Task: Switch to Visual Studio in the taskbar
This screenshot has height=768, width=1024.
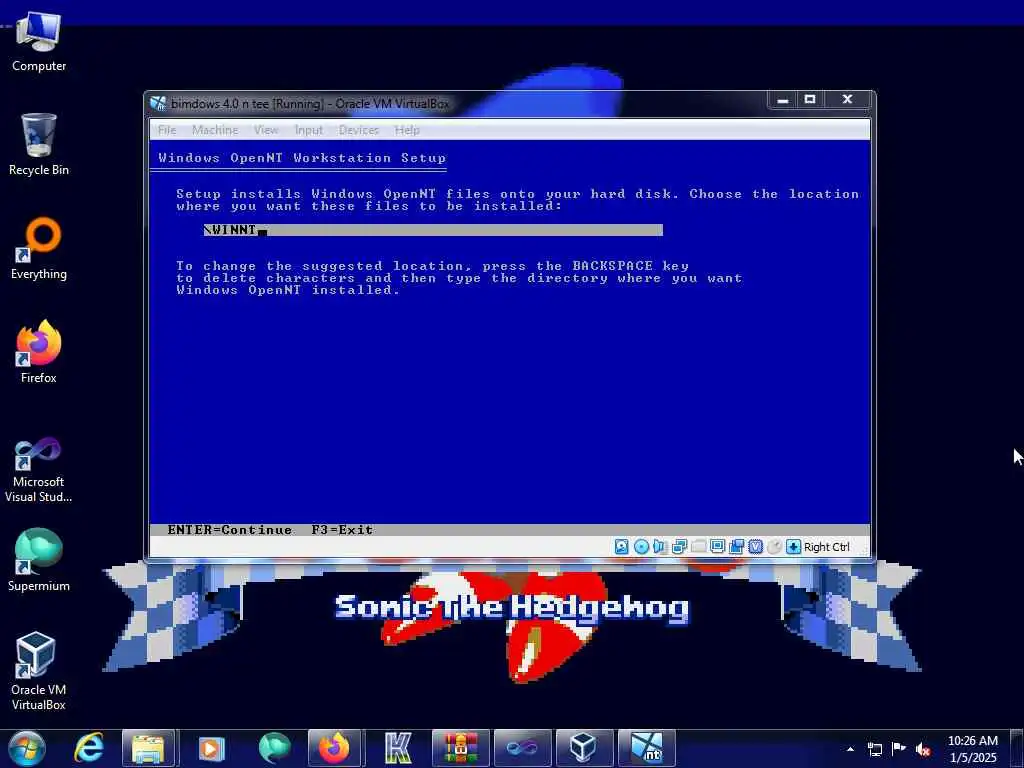Action: click(523, 748)
